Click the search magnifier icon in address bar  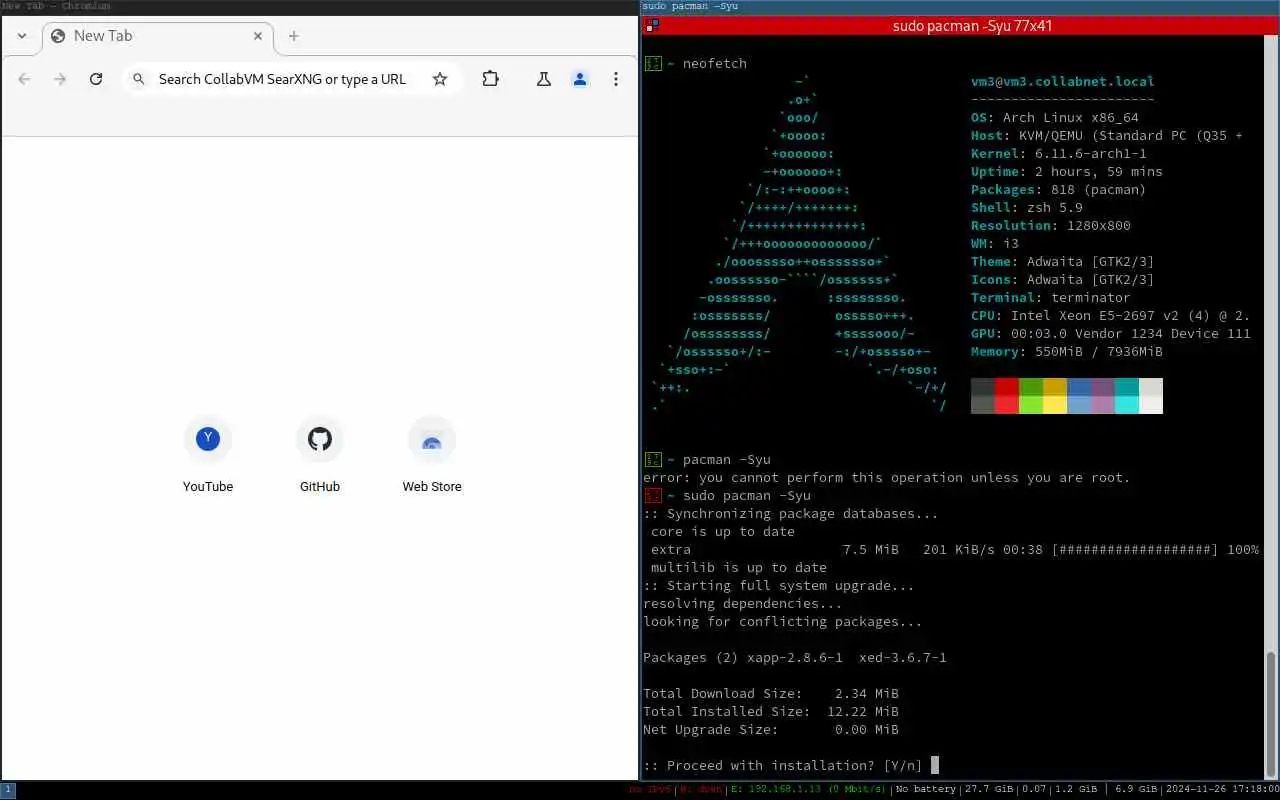(x=140, y=79)
